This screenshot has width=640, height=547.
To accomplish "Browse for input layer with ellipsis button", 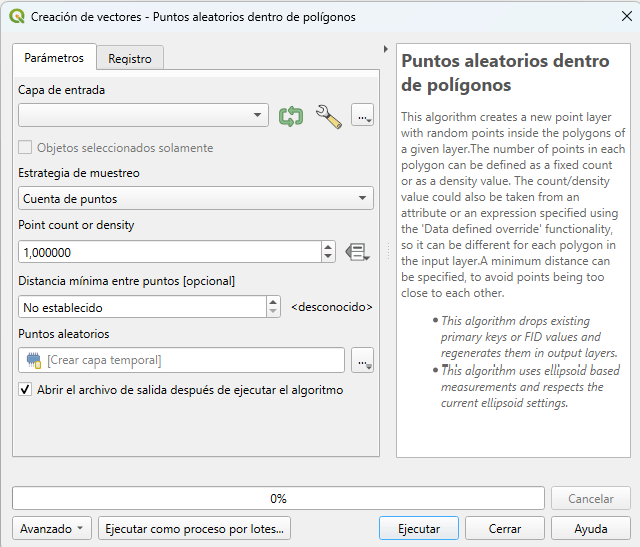I will (362, 115).
